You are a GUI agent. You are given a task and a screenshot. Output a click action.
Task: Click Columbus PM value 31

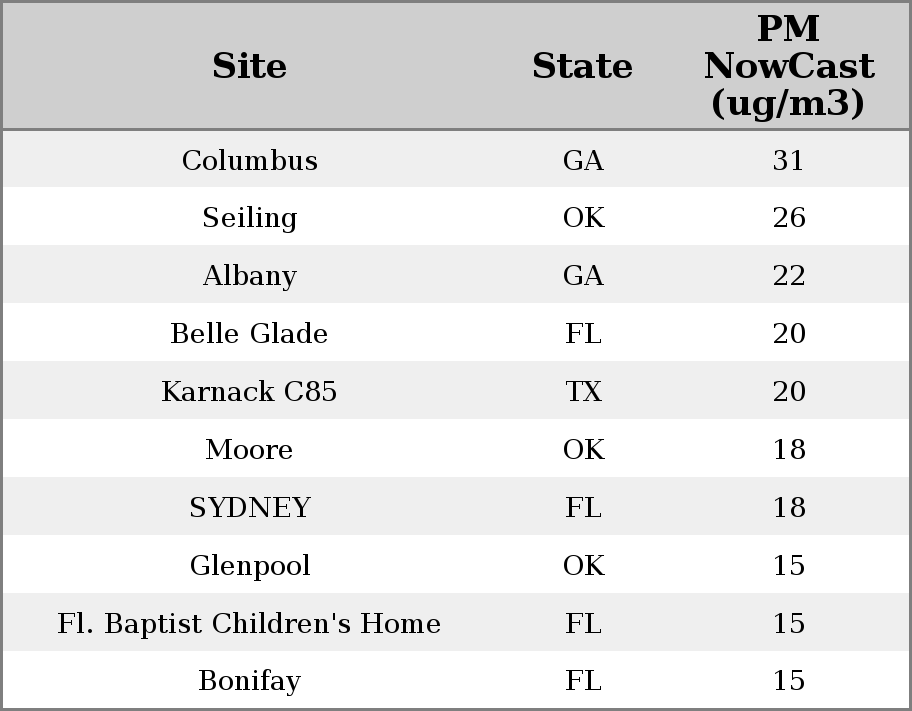coord(788,160)
